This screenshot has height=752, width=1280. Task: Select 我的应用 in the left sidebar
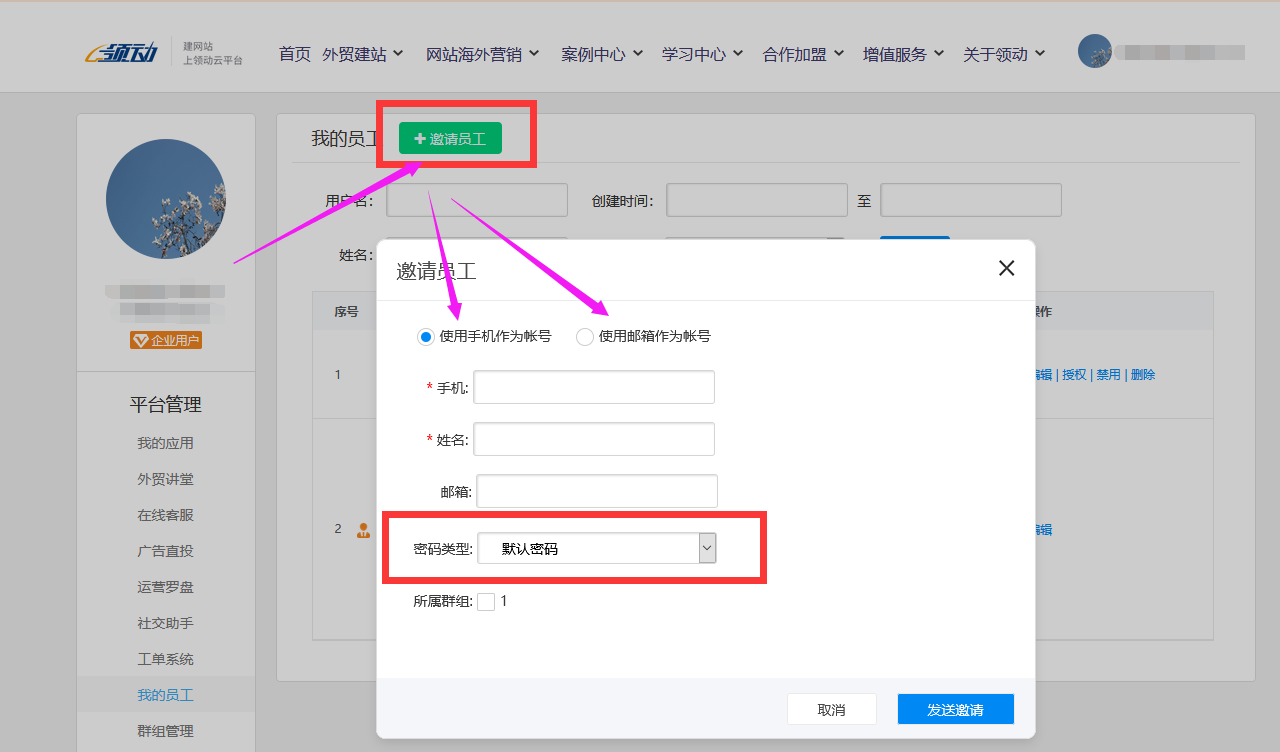click(166, 442)
